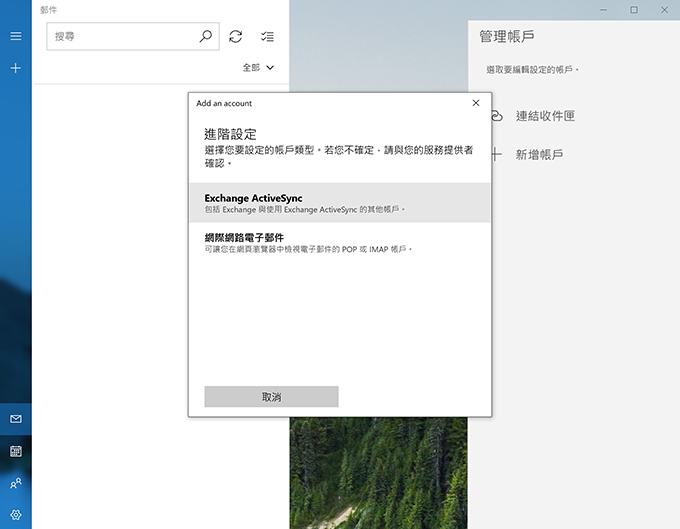The height and width of the screenshot is (529, 680).
Task: Choose 網際網路電子郵件 account type
Action: click(340, 242)
